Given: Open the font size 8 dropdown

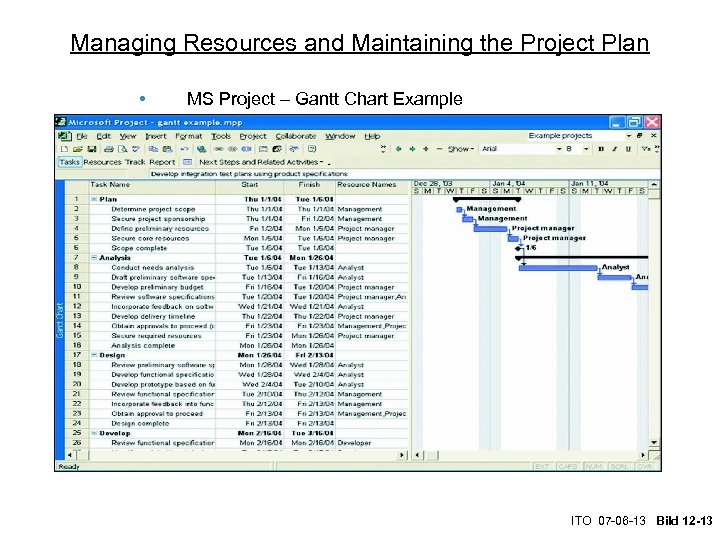Looking at the screenshot, I should pos(585,149).
